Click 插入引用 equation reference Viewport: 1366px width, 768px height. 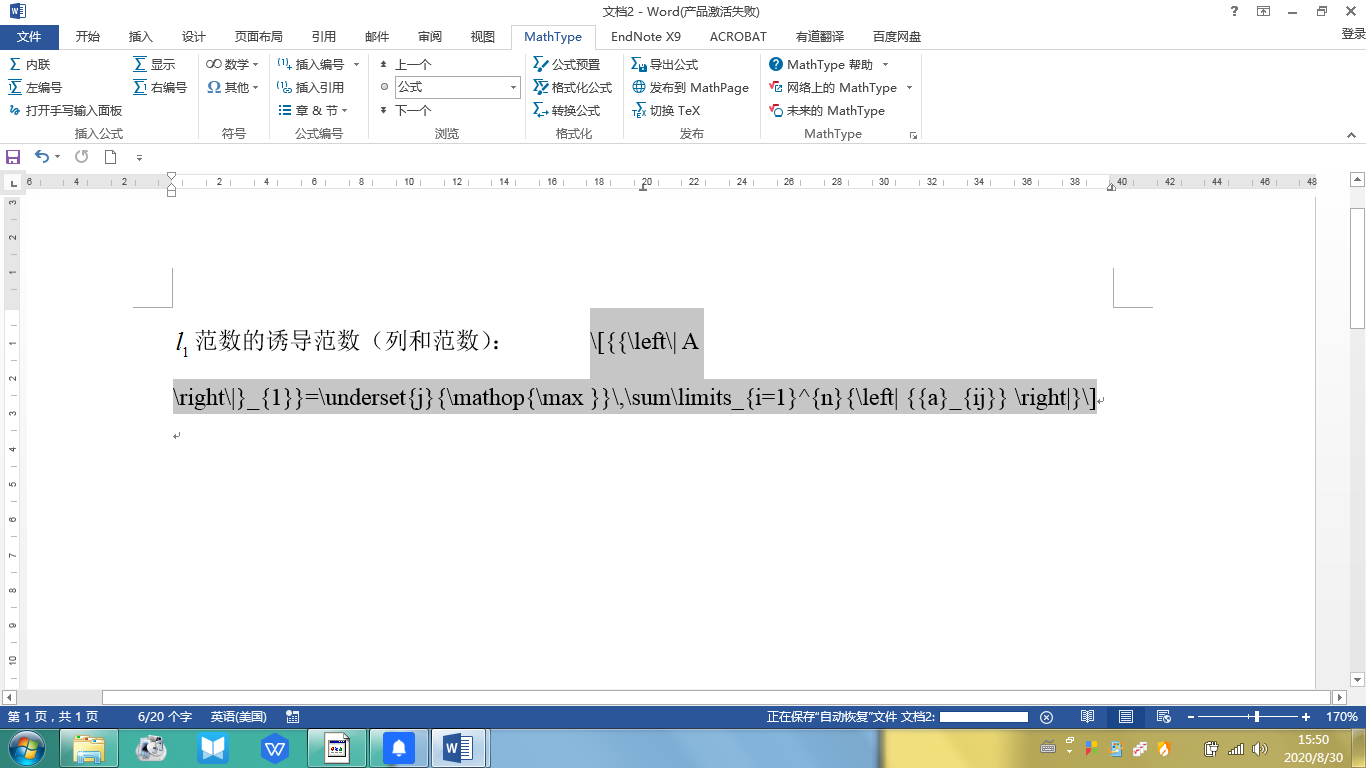coord(311,87)
